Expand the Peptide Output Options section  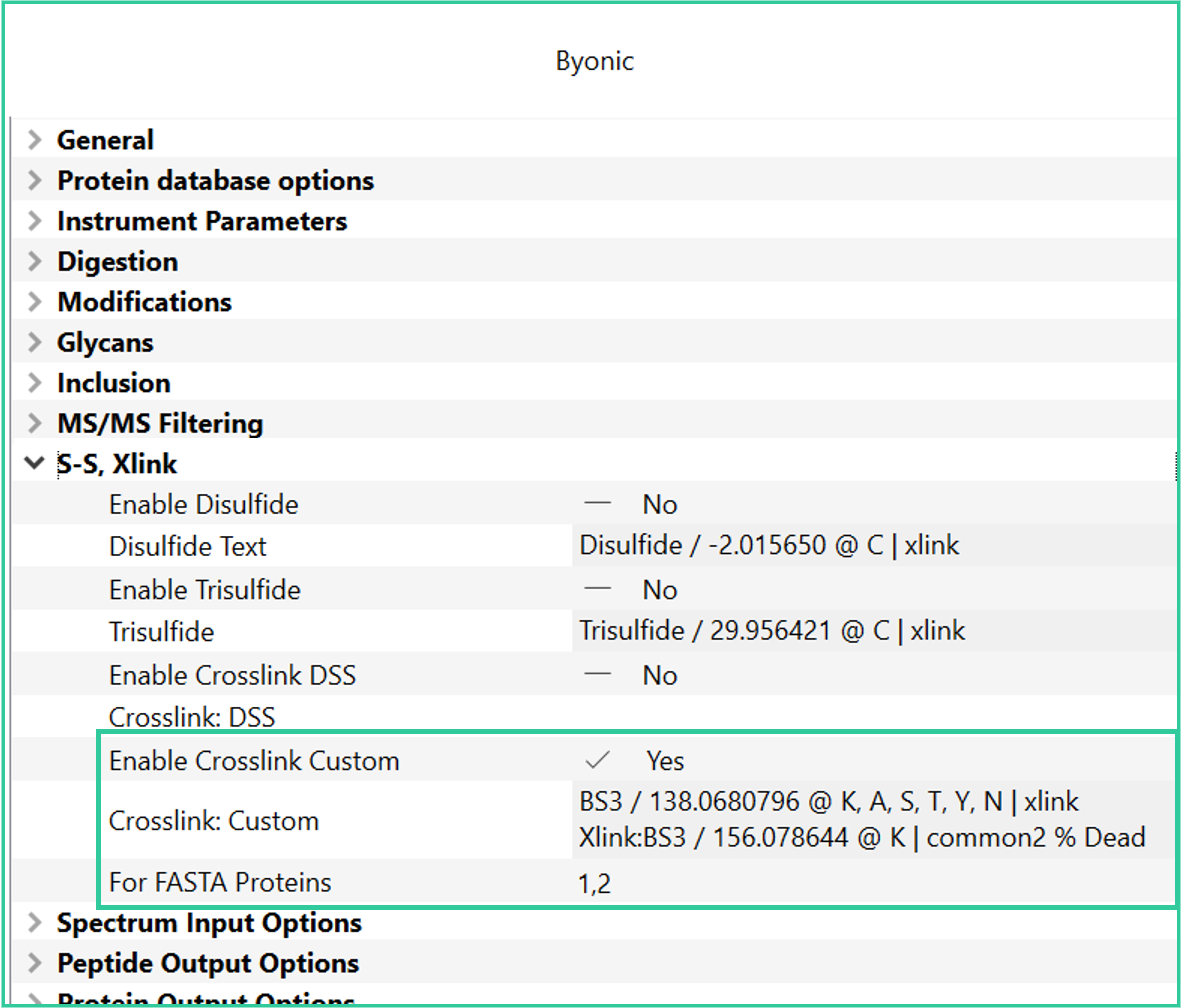(34, 963)
